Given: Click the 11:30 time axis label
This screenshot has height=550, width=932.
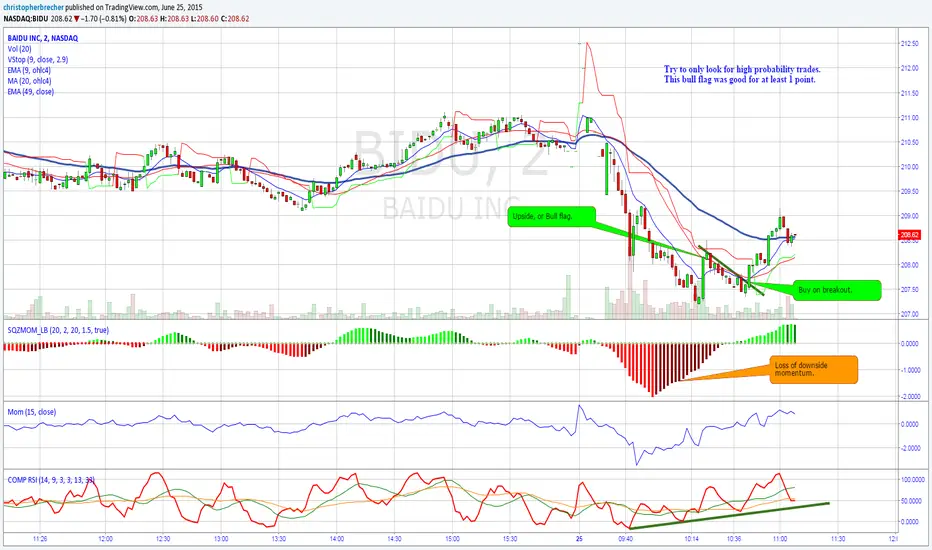Looking at the screenshot, I should point(837,539).
